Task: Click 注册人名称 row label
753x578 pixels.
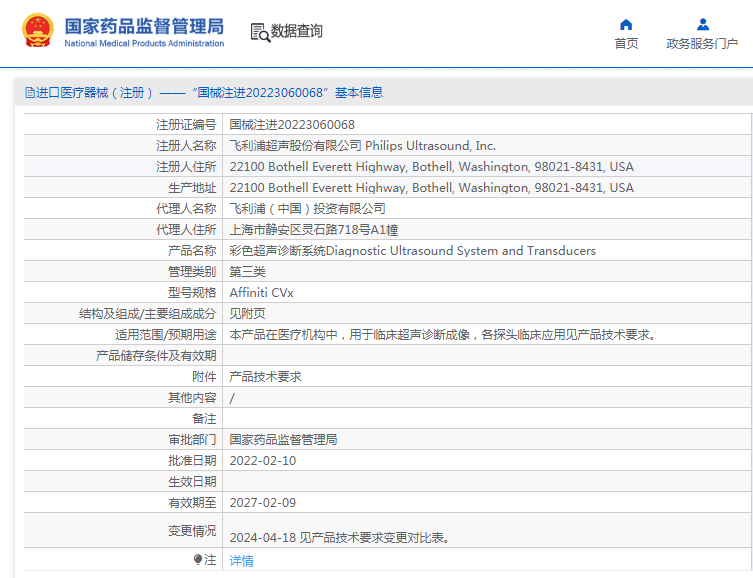Action: click(186, 146)
